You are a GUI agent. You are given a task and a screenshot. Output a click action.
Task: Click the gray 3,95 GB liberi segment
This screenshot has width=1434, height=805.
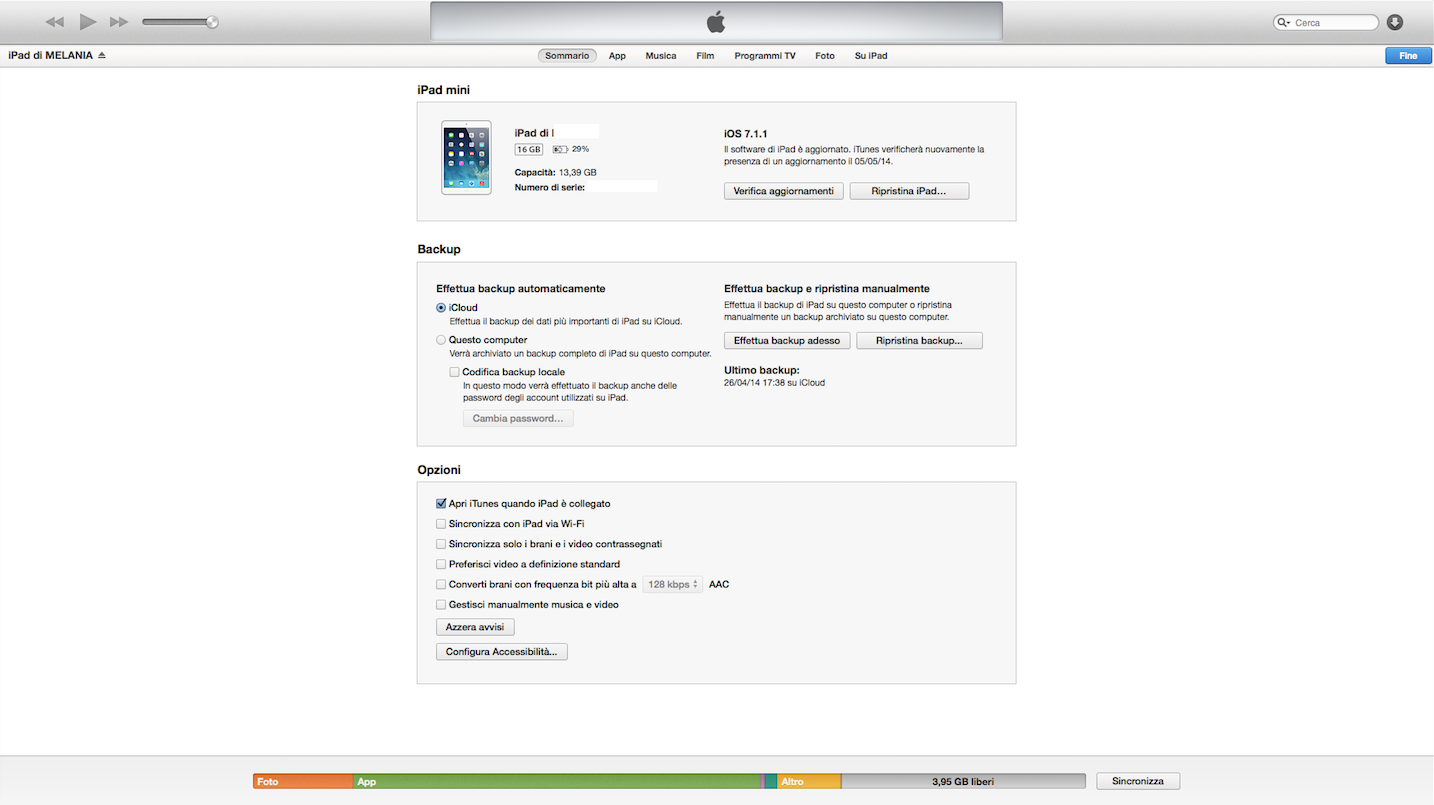963,781
